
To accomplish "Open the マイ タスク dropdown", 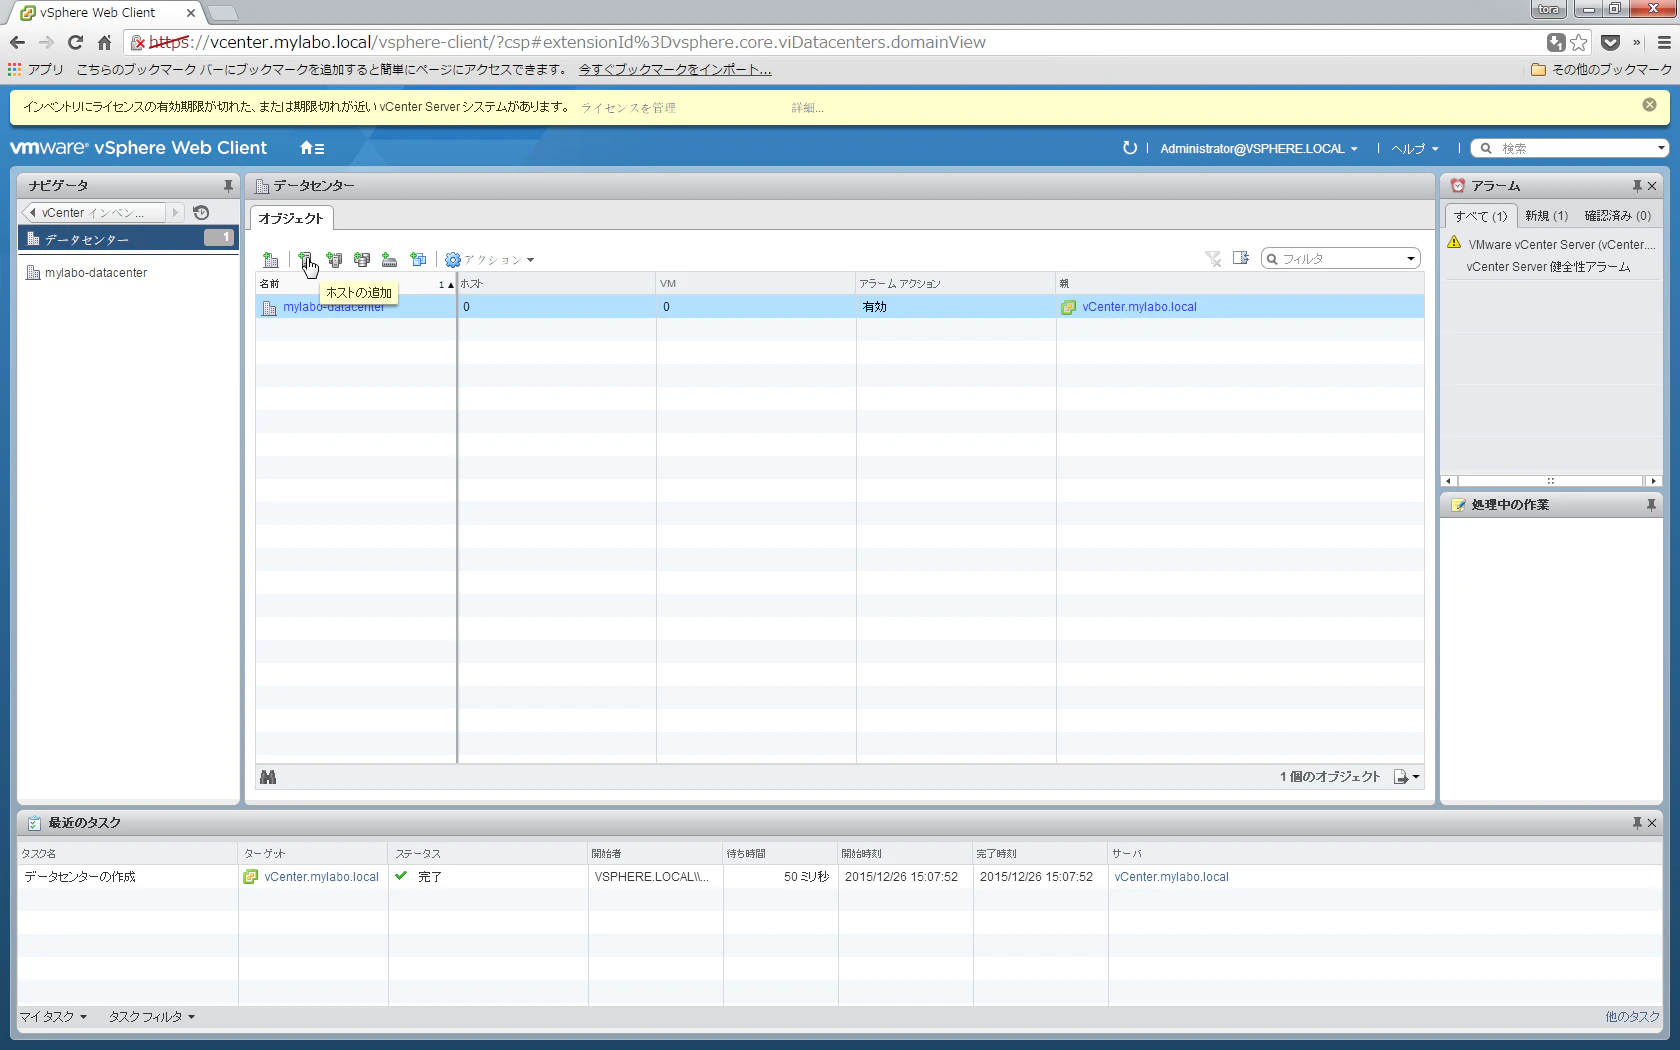I will coord(54,1017).
